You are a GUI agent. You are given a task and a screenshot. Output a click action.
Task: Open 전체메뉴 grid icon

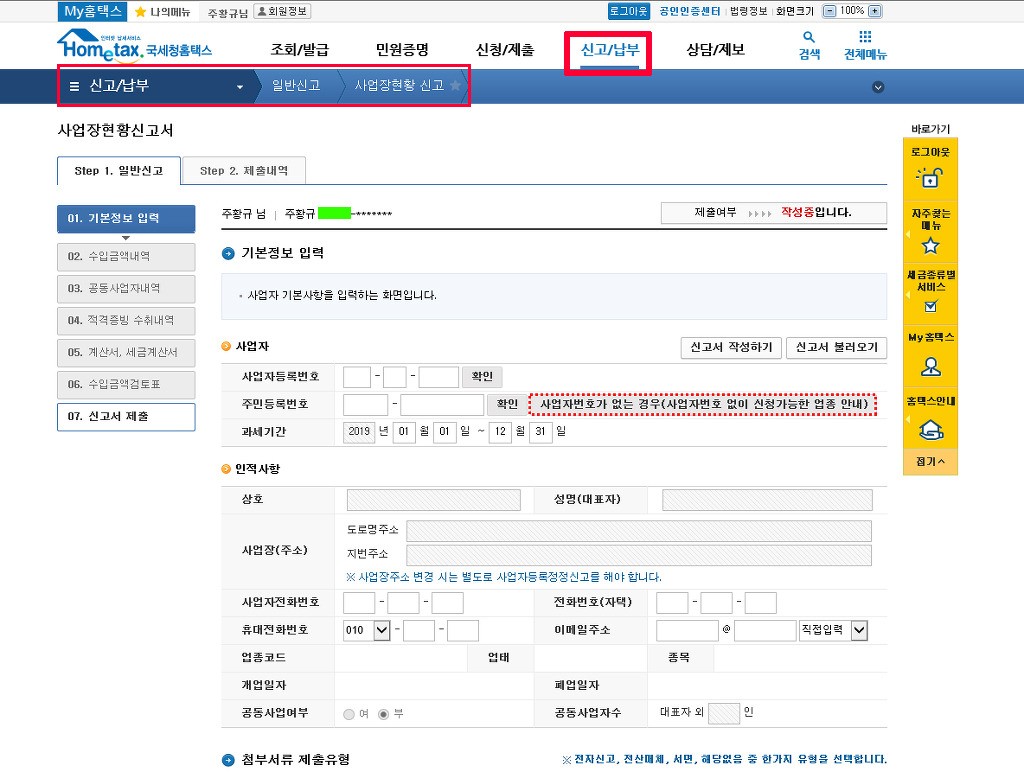click(x=865, y=37)
